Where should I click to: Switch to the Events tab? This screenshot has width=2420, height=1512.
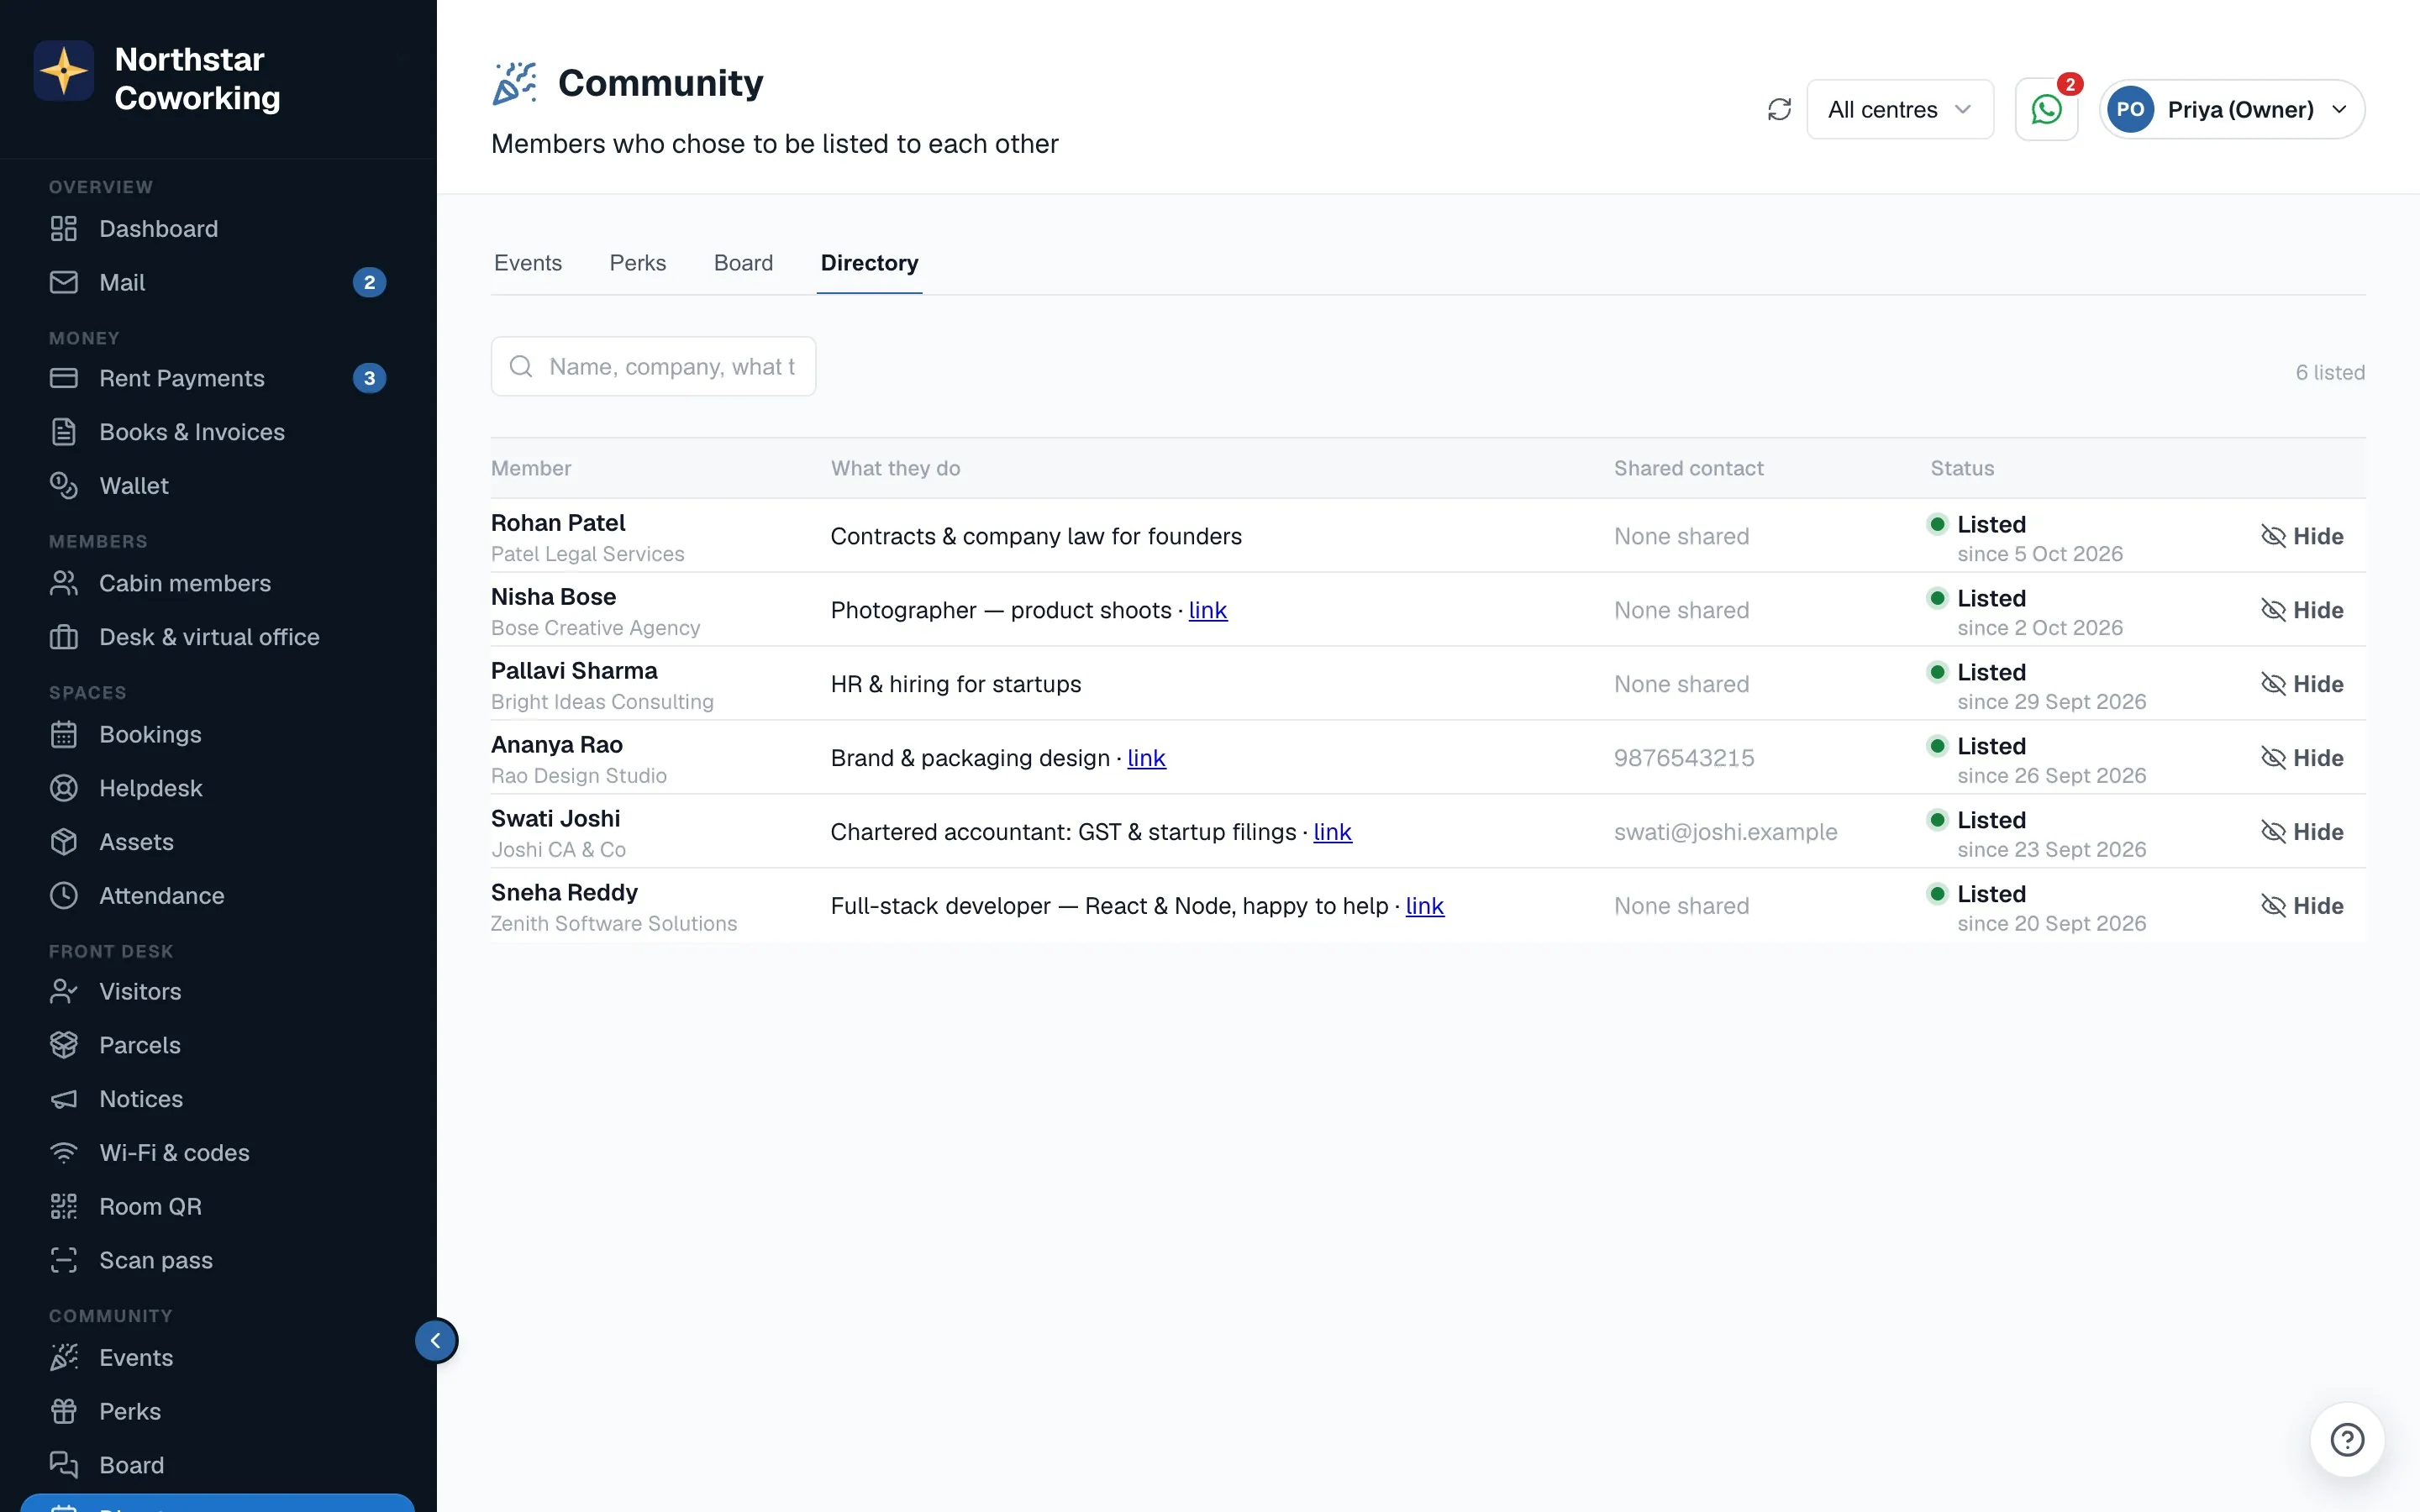click(x=528, y=263)
